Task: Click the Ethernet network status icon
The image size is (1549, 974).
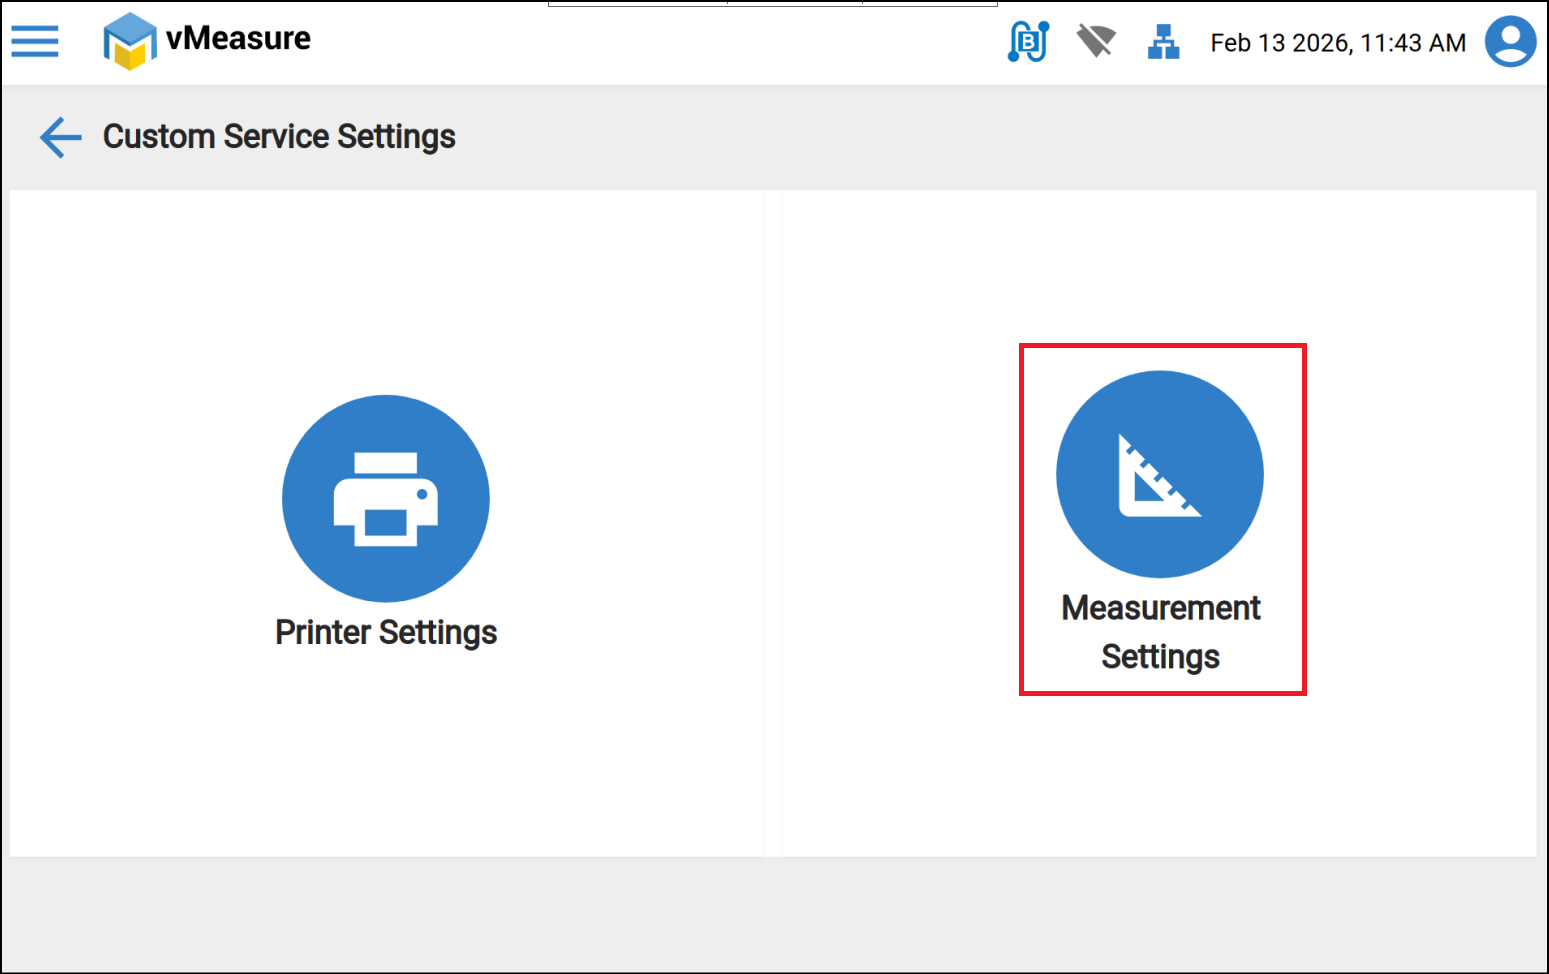Action: [x=1163, y=42]
